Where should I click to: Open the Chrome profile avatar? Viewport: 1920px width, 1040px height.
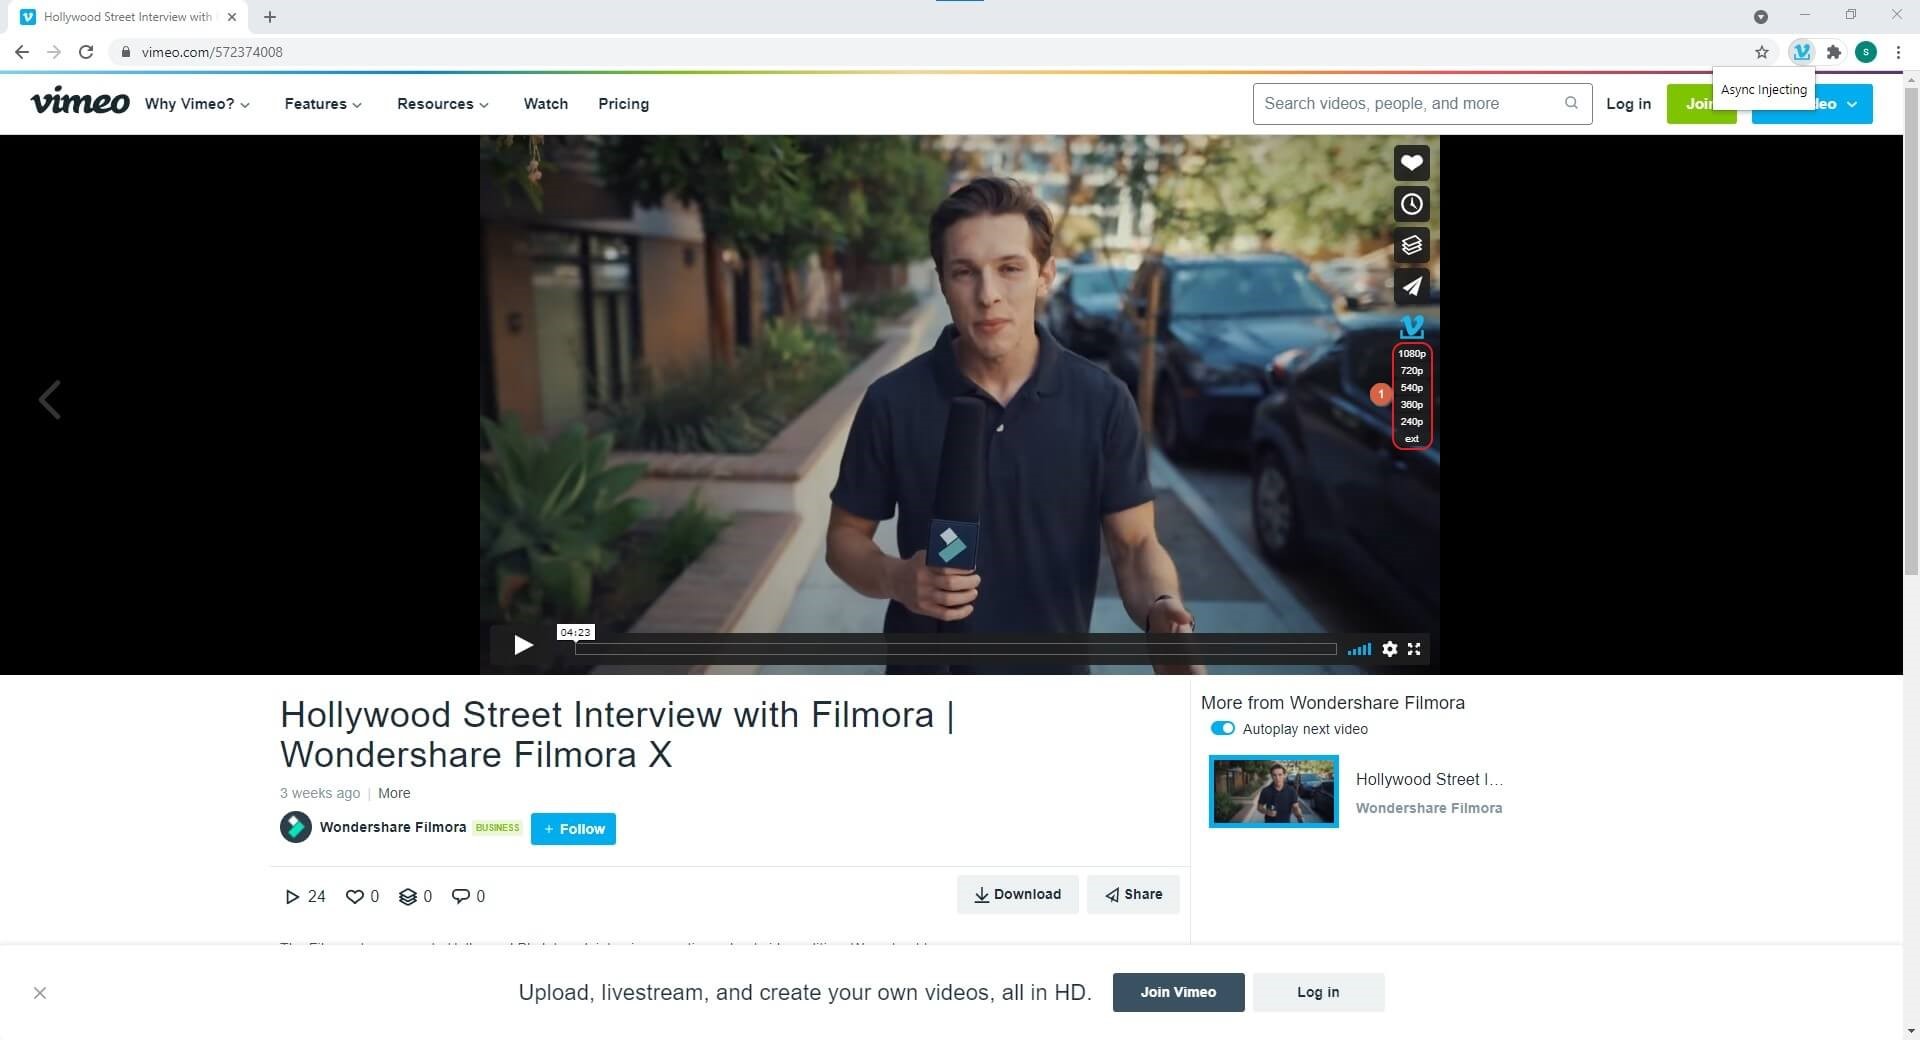click(1866, 52)
